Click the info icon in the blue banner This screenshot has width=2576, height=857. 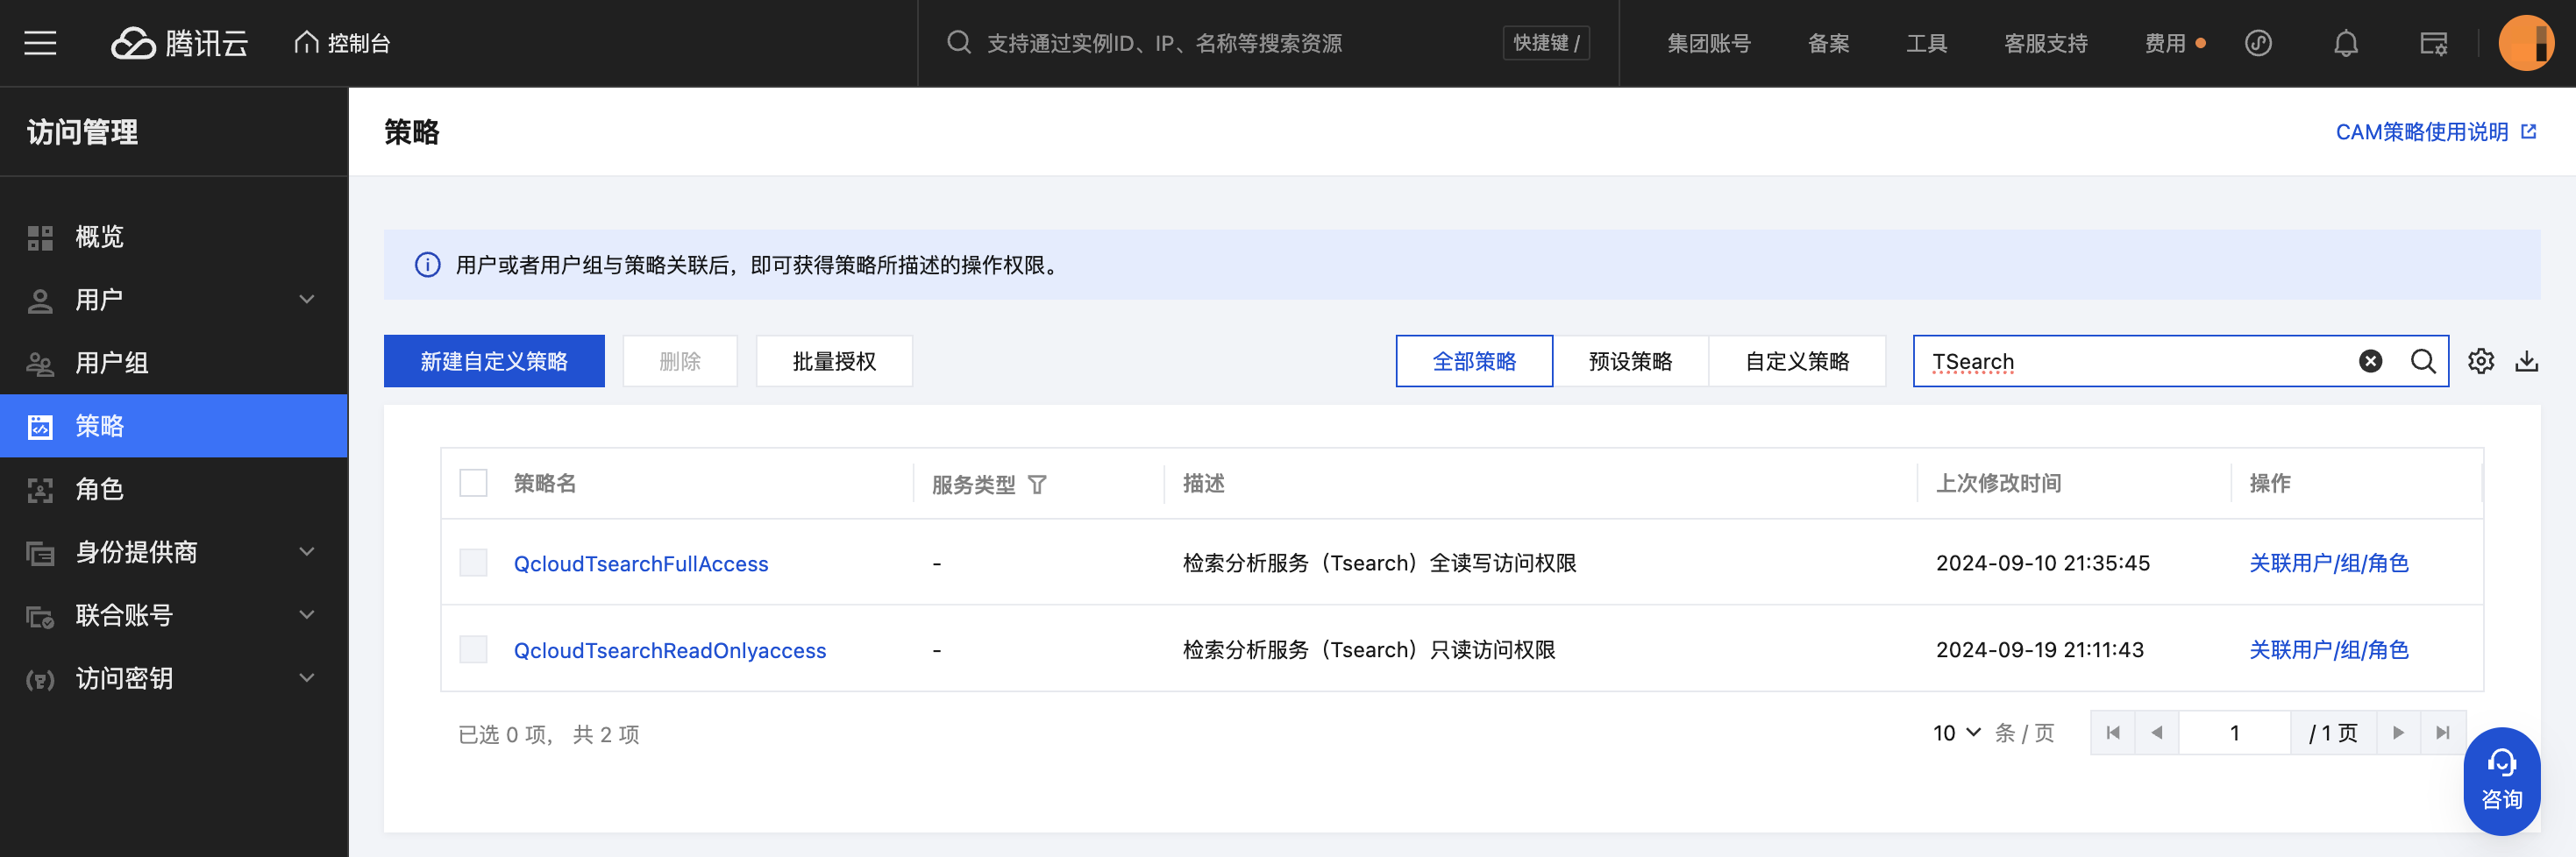coord(427,265)
